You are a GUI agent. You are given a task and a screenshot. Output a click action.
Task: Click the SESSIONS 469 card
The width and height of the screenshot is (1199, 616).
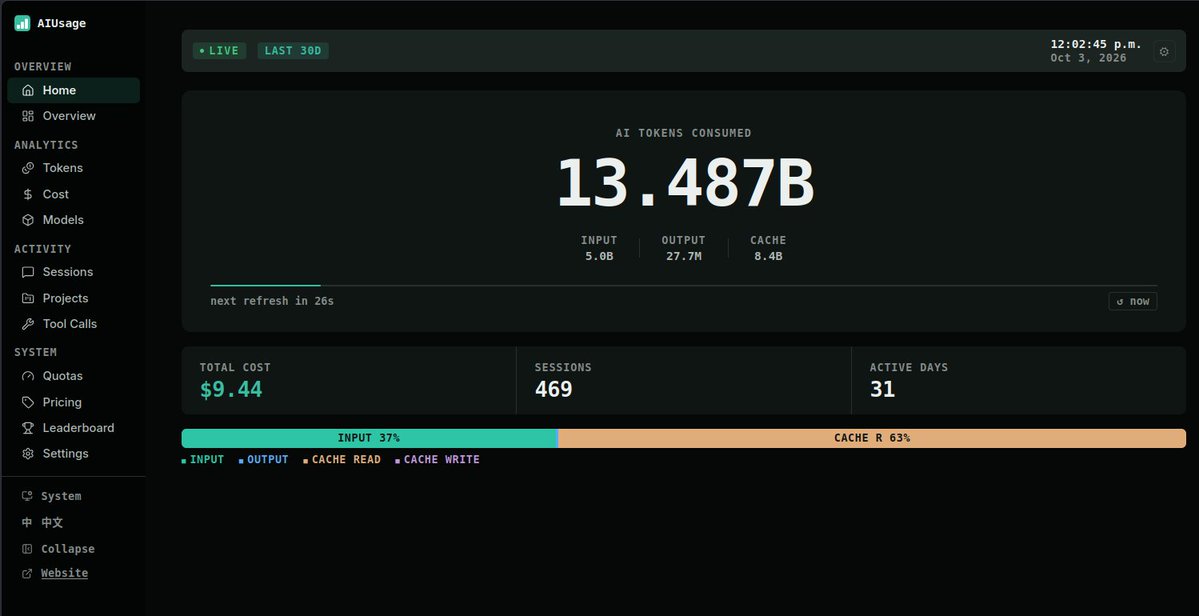684,380
